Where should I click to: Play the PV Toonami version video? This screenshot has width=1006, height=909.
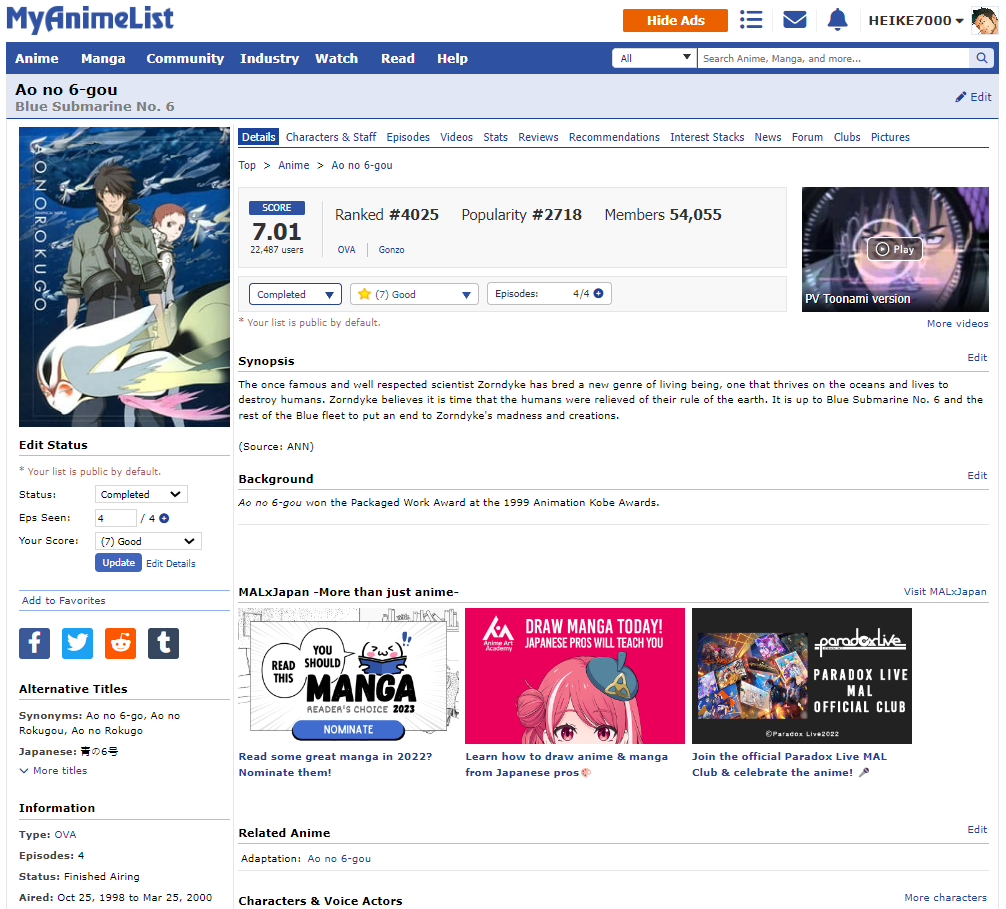[x=894, y=249]
